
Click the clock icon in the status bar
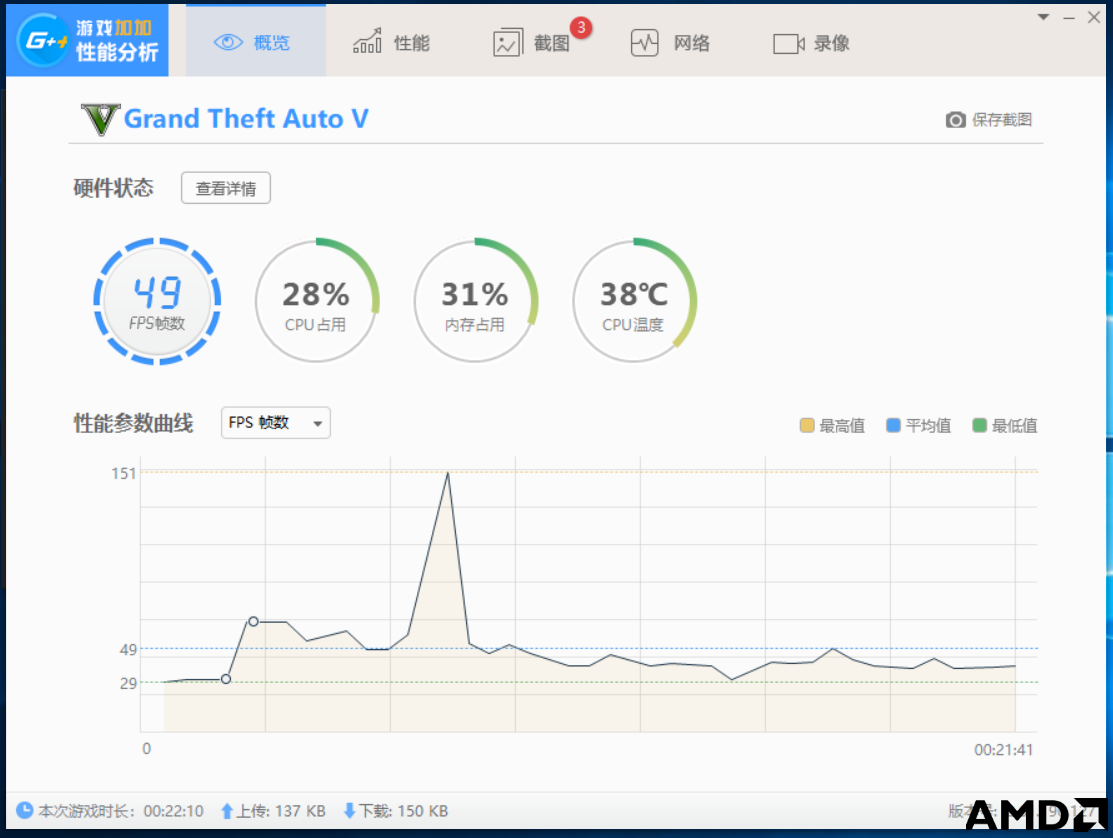tap(24, 810)
